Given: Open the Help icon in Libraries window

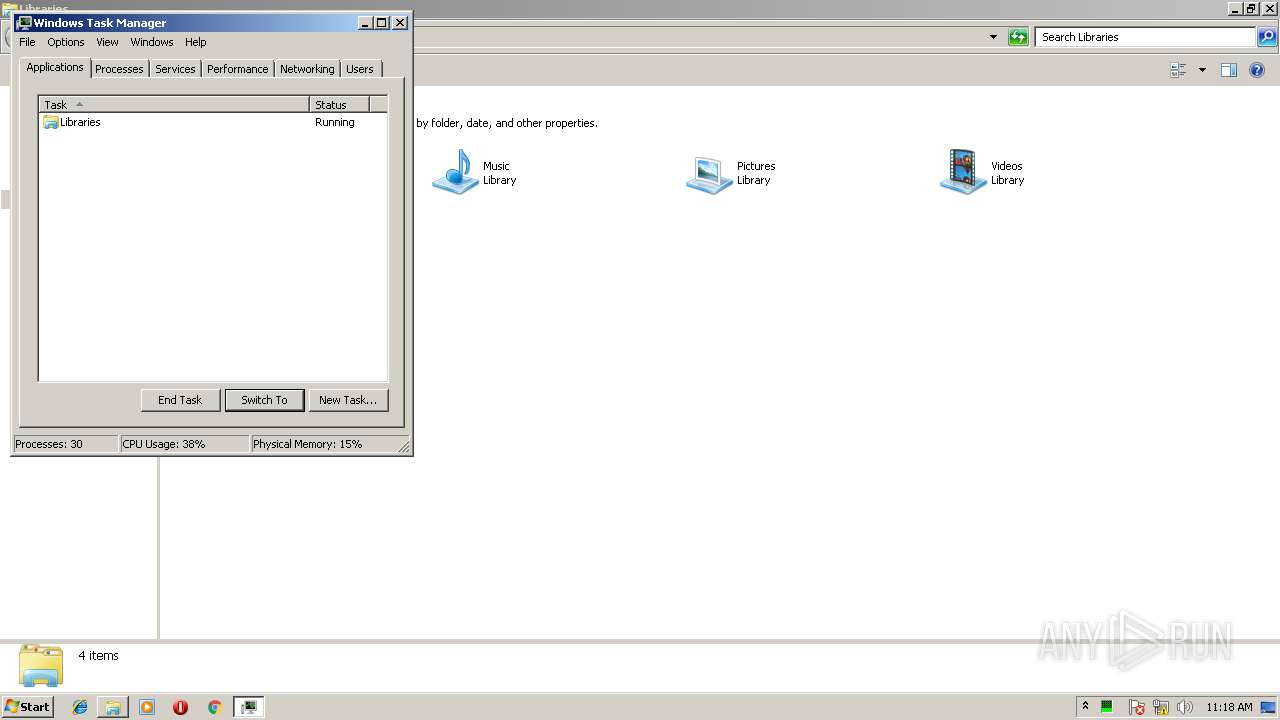Looking at the screenshot, I should pos(1257,70).
